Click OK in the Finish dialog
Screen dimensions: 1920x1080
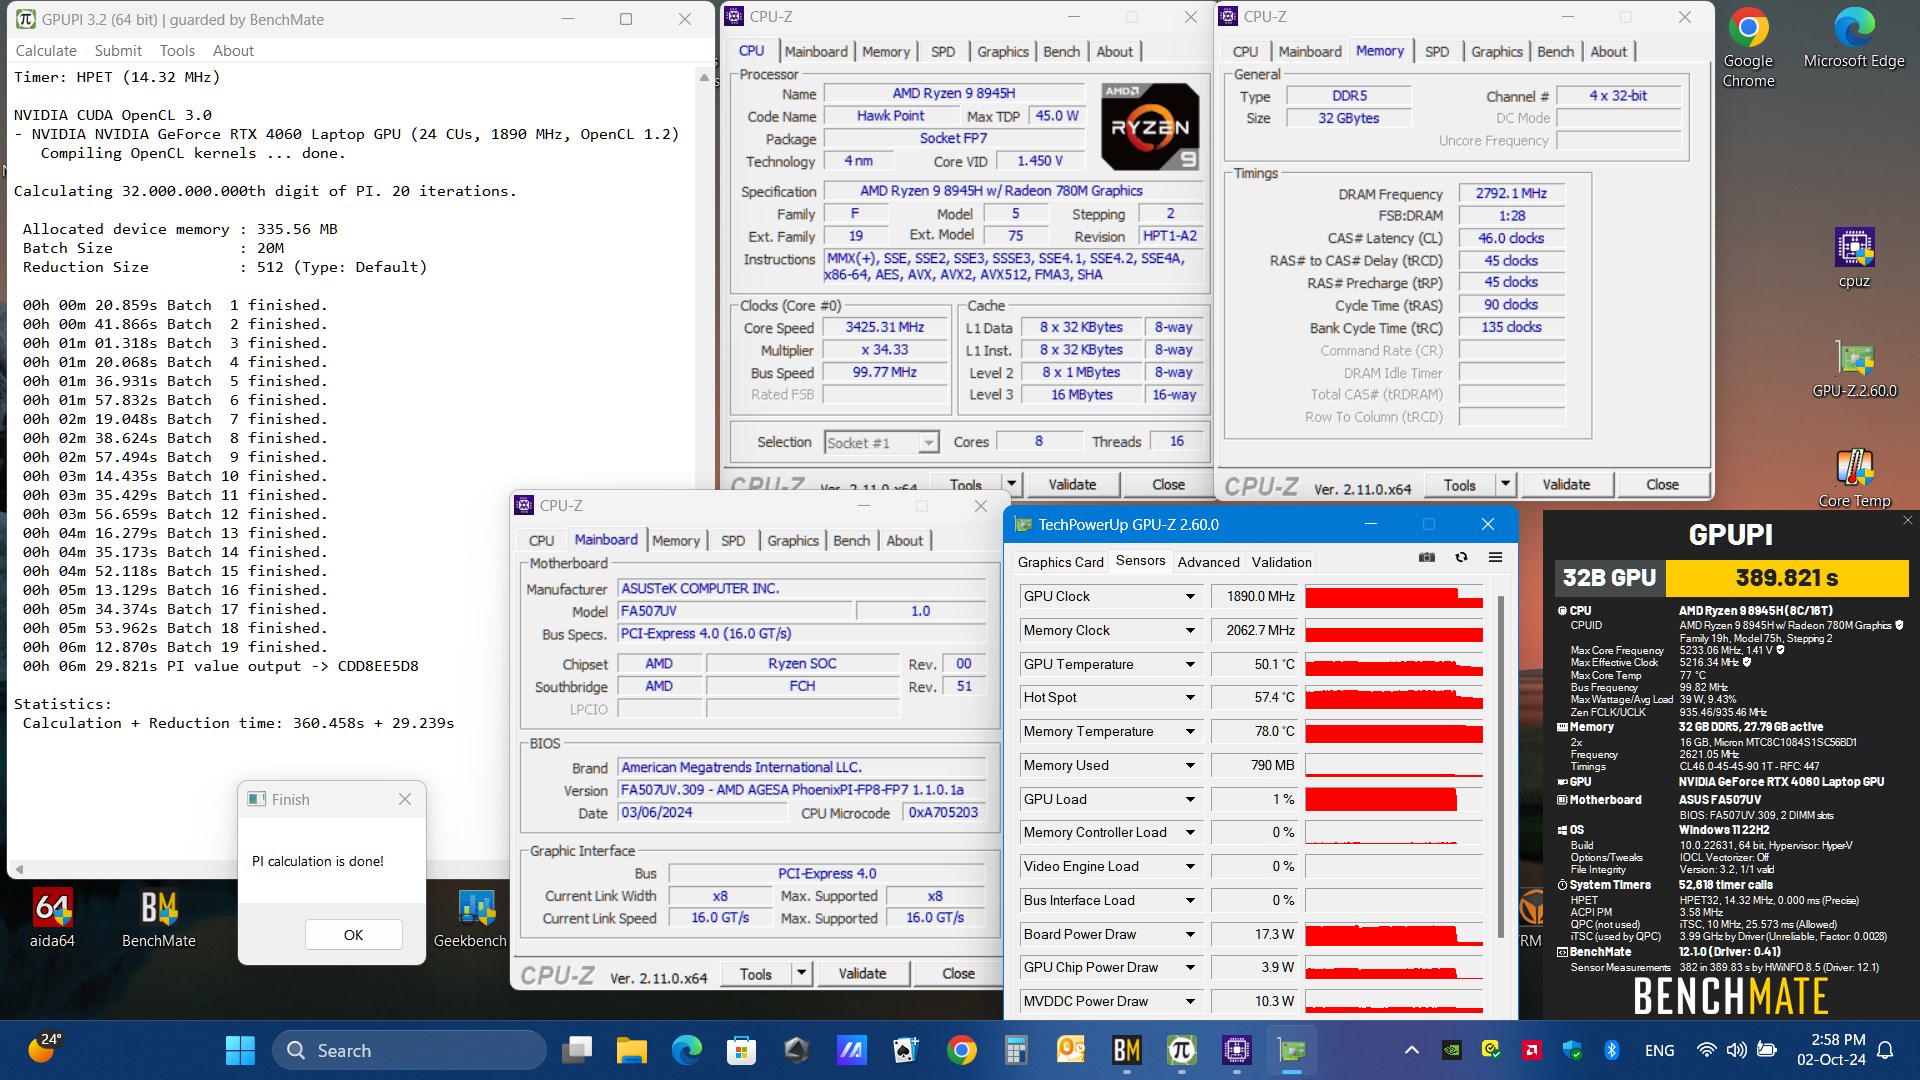coord(353,935)
